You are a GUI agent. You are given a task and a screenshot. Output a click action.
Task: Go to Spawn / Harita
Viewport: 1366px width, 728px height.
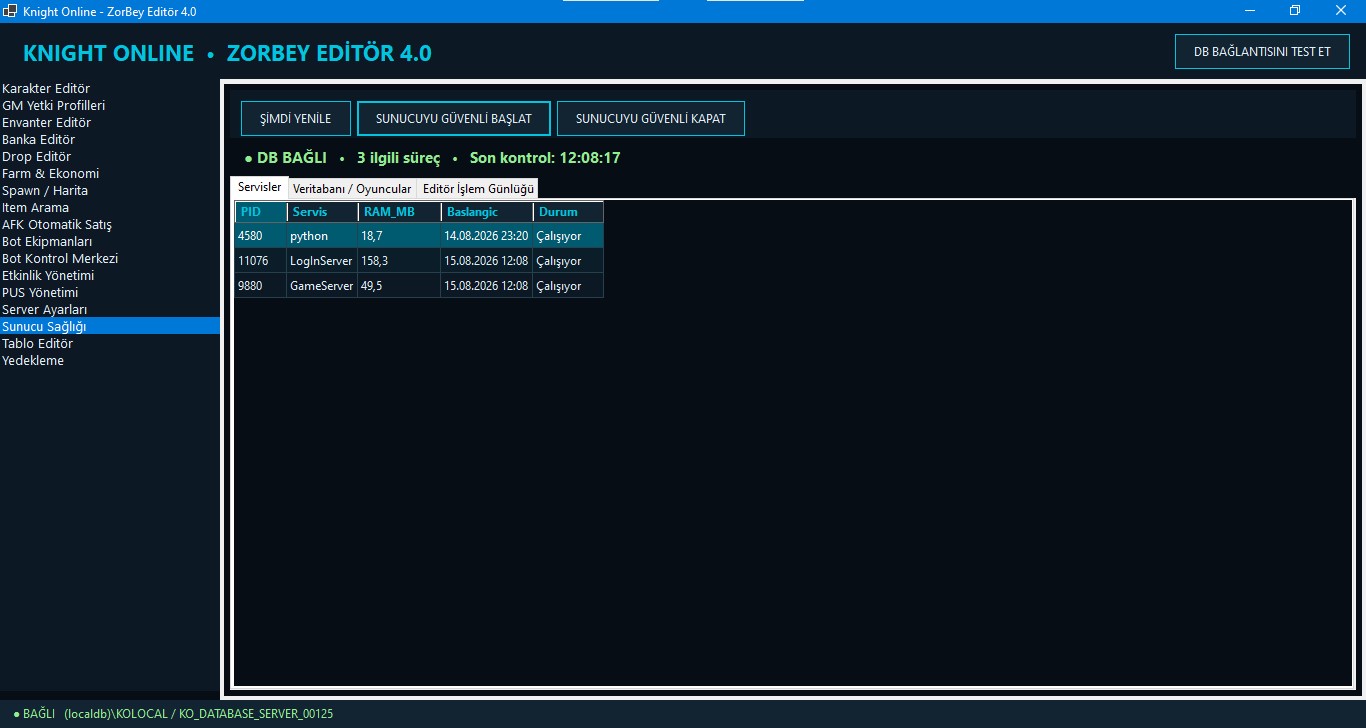[110, 190]
